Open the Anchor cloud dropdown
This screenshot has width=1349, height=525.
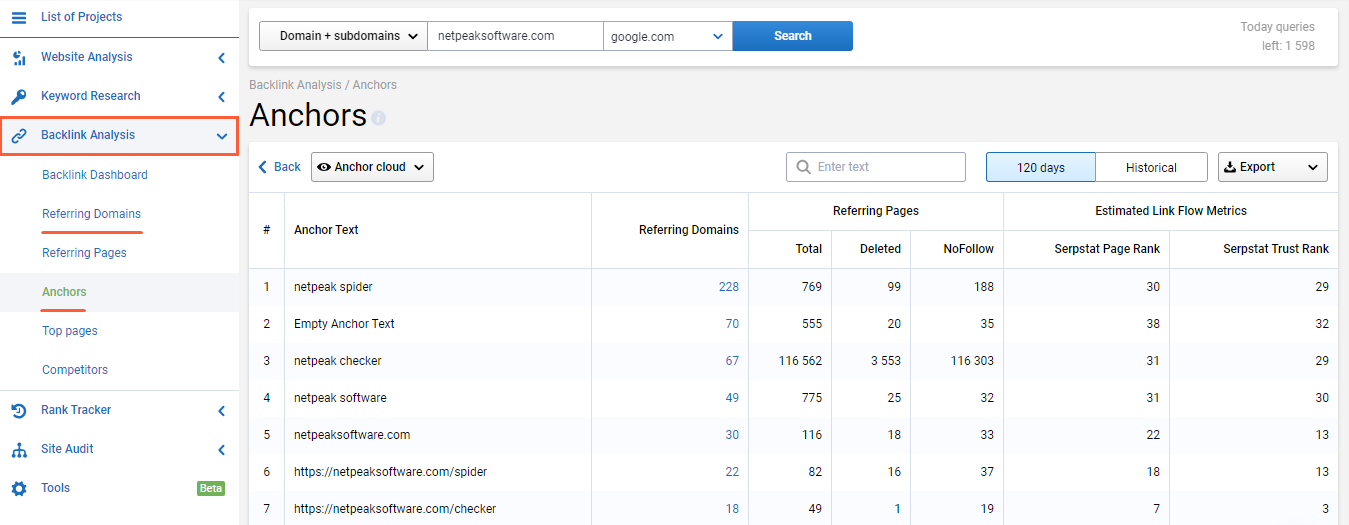click(x=372, y=167)
